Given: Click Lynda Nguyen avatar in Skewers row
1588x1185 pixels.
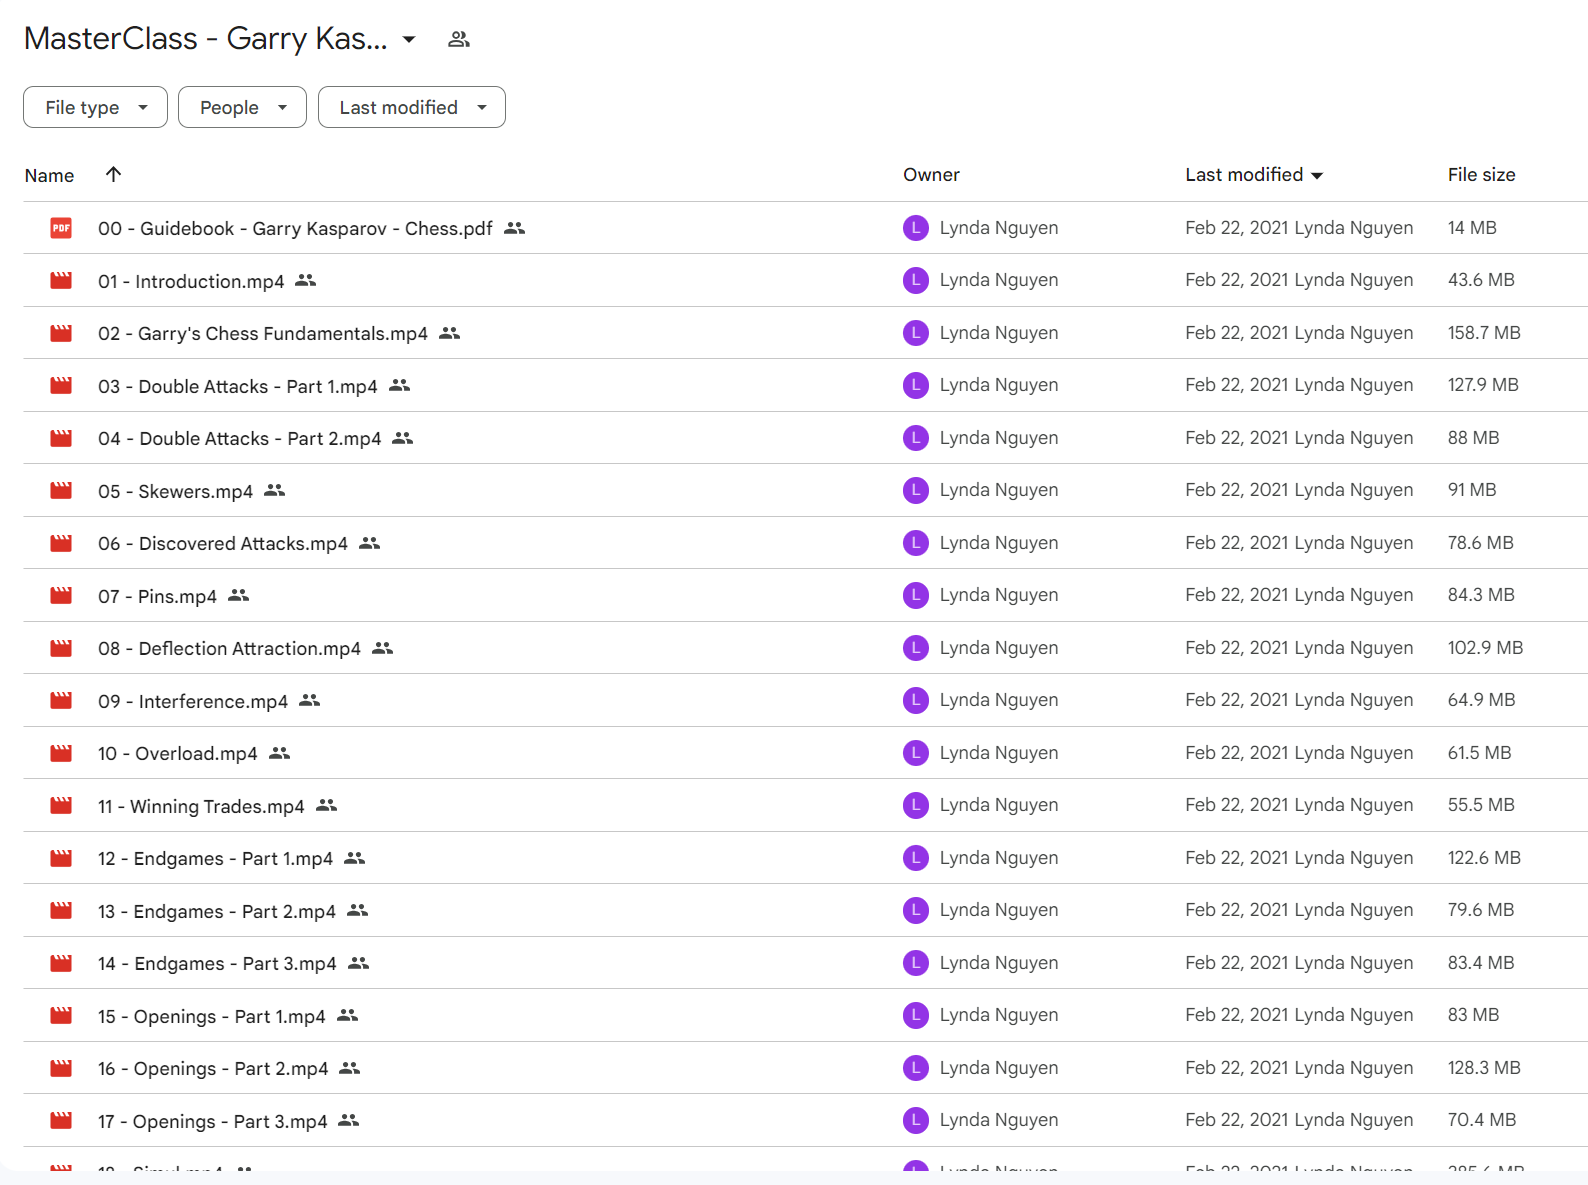Looking at the screenshot, I should point(916,490).
